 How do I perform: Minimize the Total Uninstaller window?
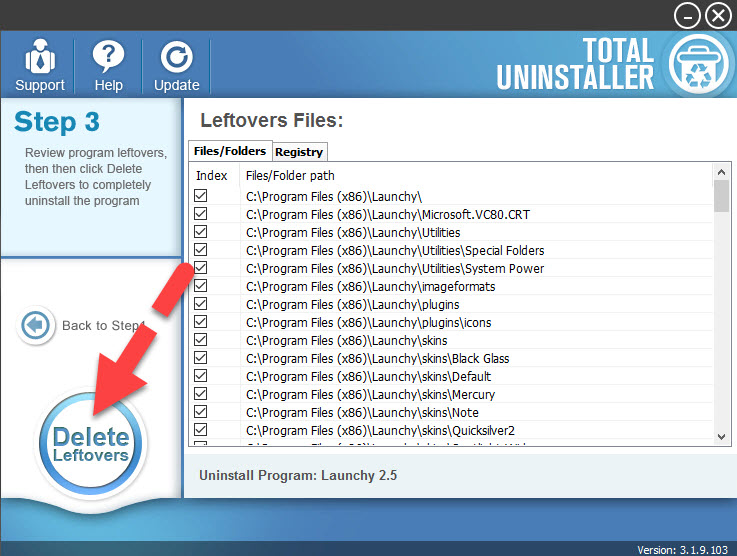pyautogui.click(x=687, y=16)
